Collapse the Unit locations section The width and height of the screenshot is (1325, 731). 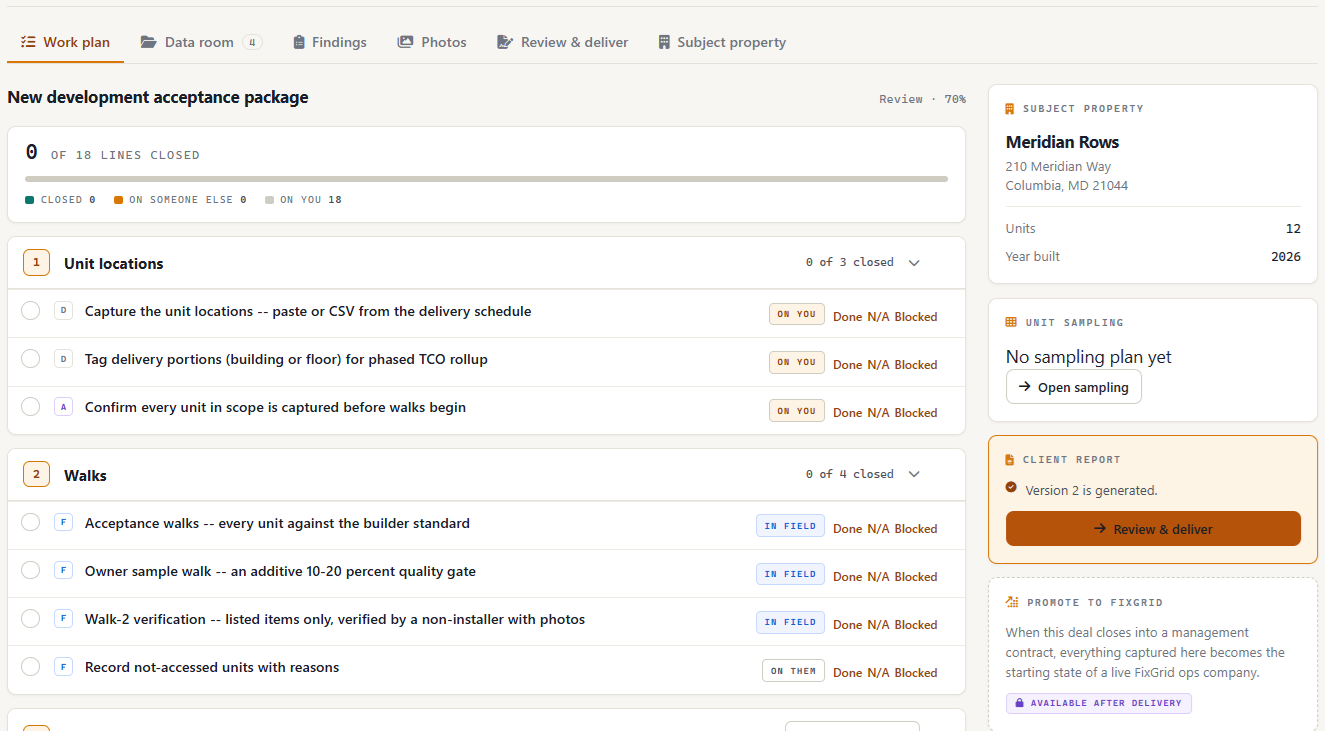pyautogui.click(x=914, y=263)
